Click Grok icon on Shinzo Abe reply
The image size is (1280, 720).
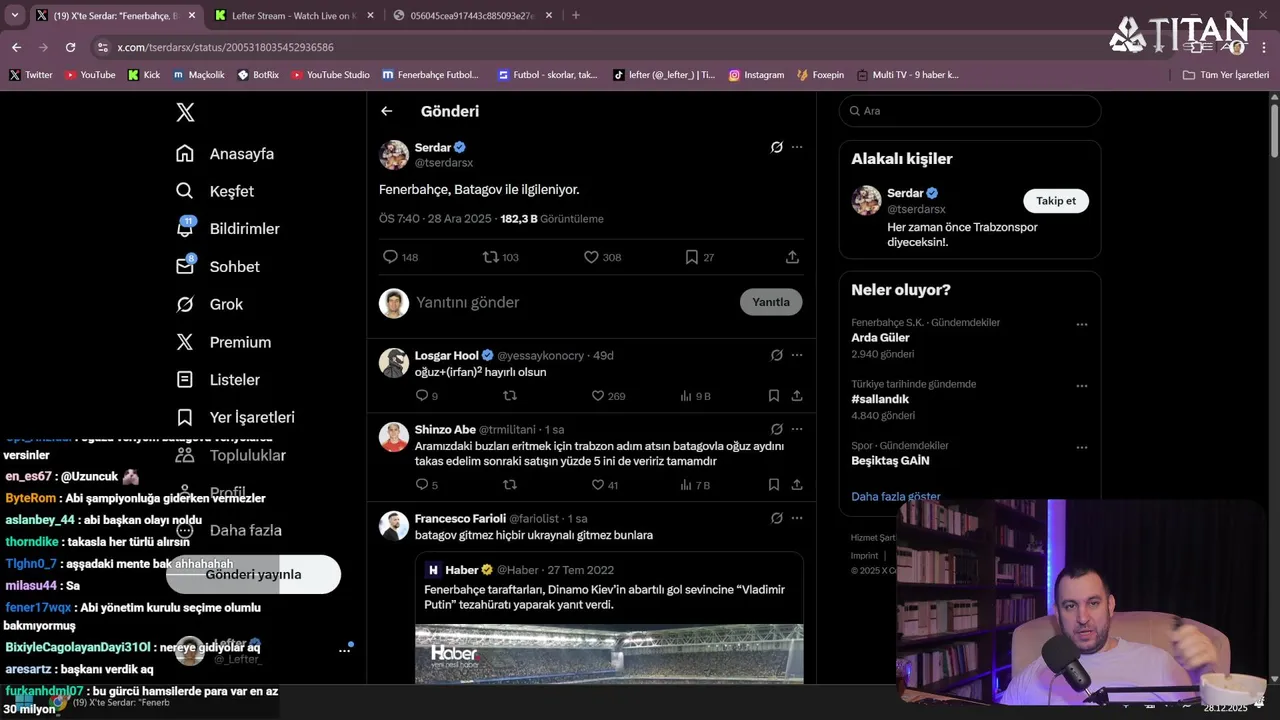pos(776,429)
